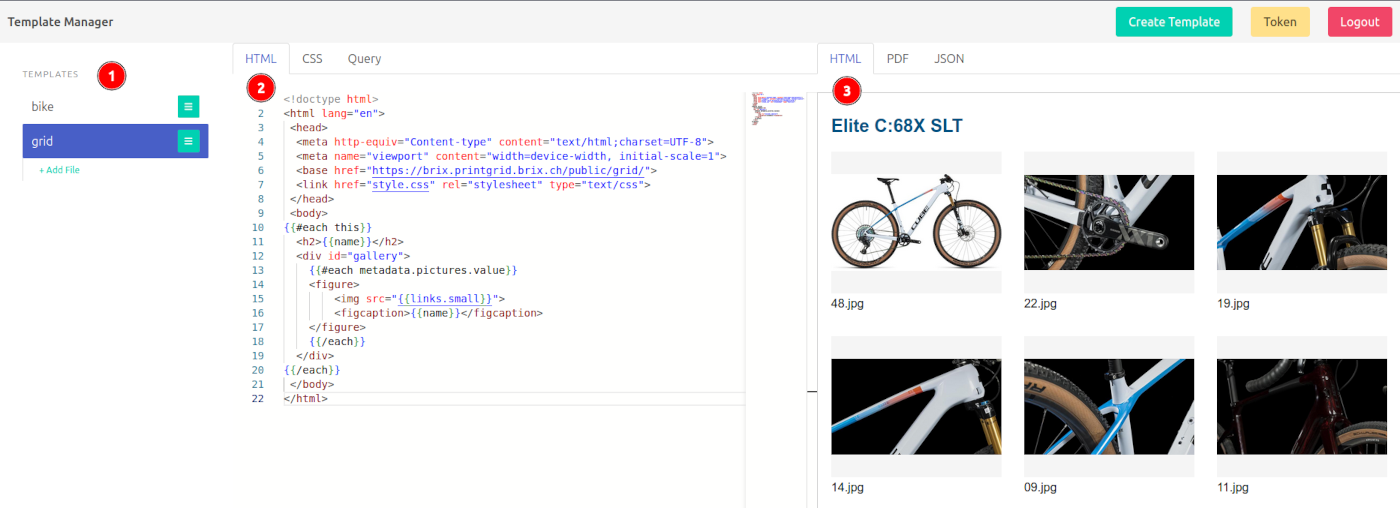
Task: Click the 11.jpg dark bike thumbnail
Action: 1301,406
